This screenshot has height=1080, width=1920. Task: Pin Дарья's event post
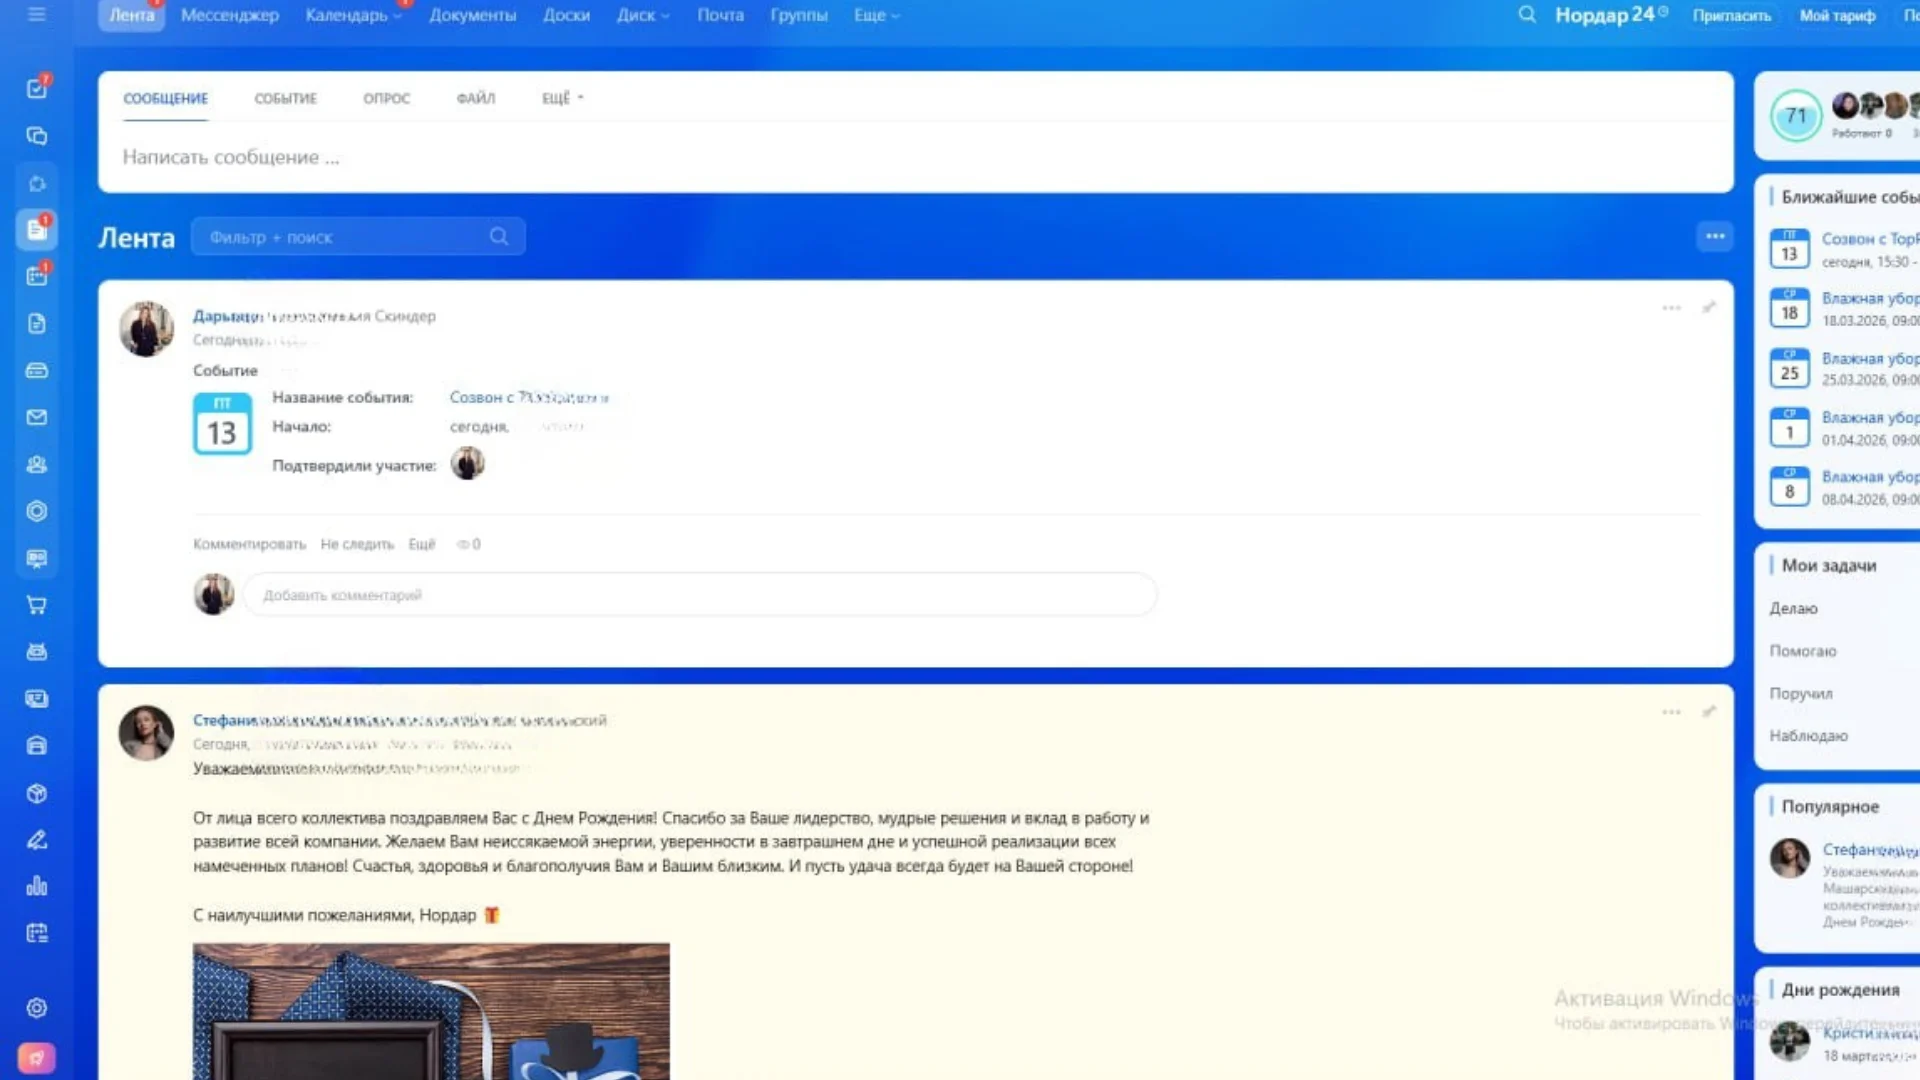pos(1709,308)
